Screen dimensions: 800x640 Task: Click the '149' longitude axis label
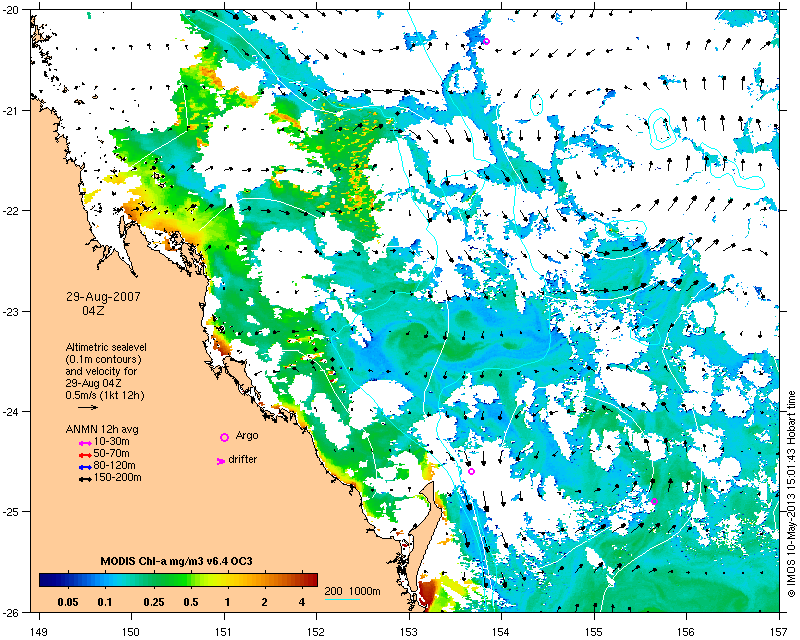tap(39, 631)
